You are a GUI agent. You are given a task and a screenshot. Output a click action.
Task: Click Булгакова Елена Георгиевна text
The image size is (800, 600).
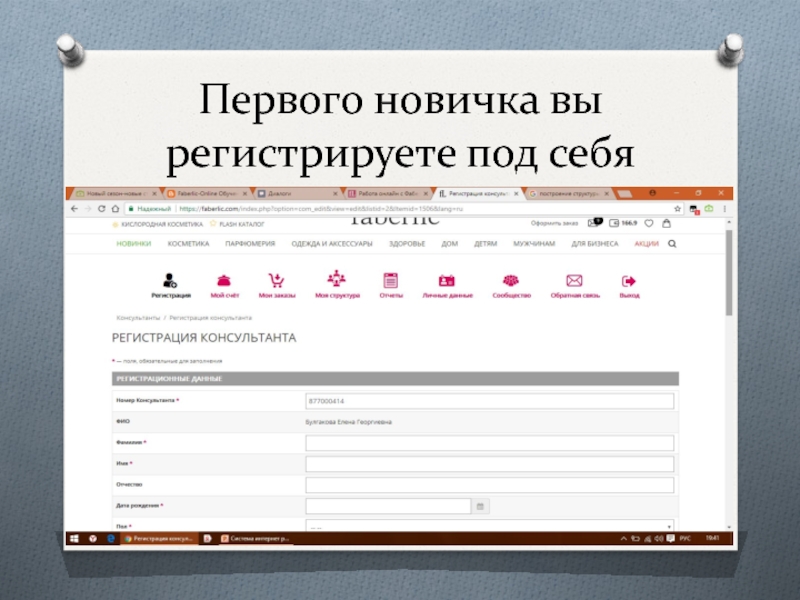point(348,422)
